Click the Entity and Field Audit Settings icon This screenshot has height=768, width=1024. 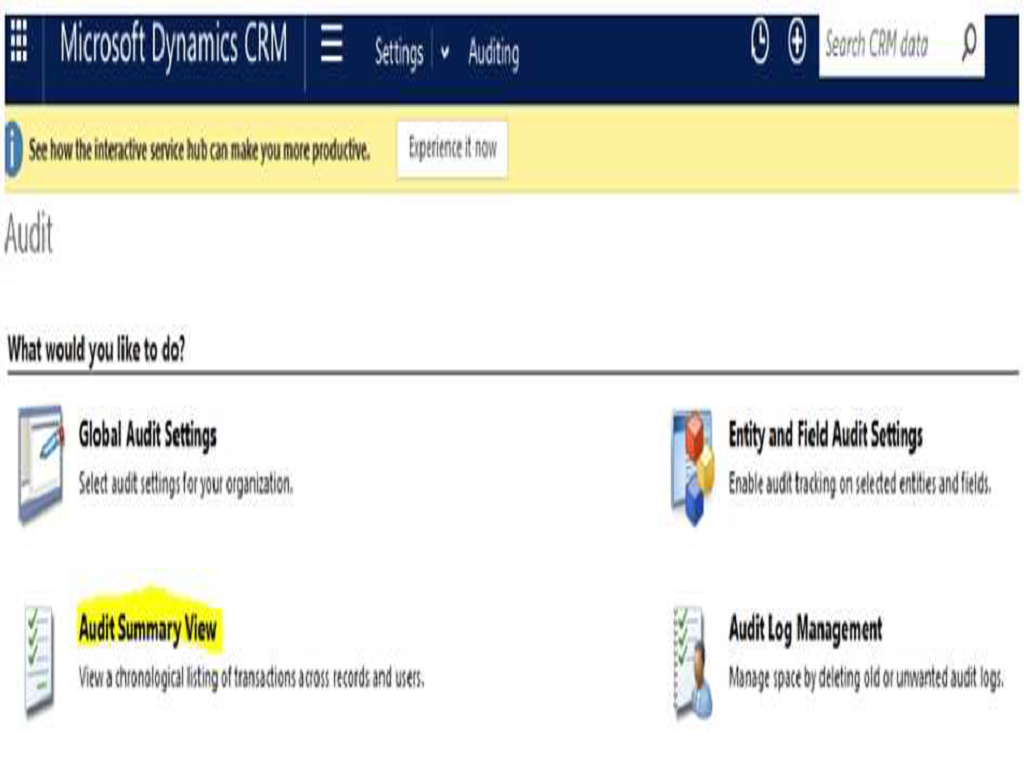[x=693, y=466]
